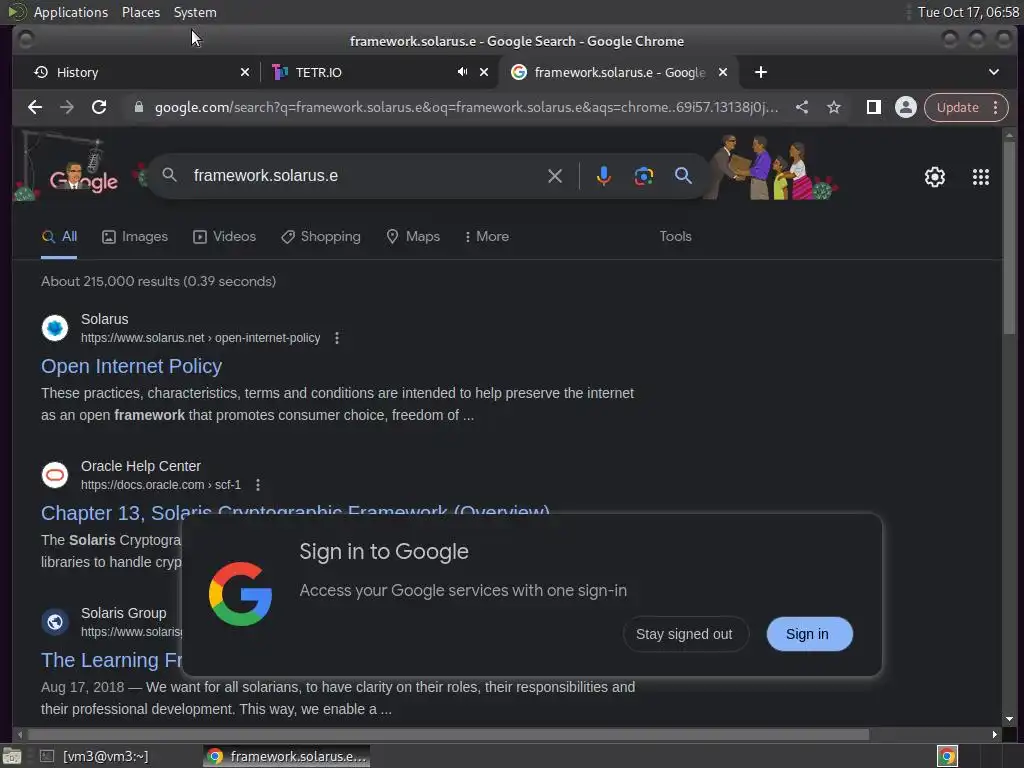Click the Sign in button
The width and height of the screenshot is (1024, 768).
coord(808,634)
